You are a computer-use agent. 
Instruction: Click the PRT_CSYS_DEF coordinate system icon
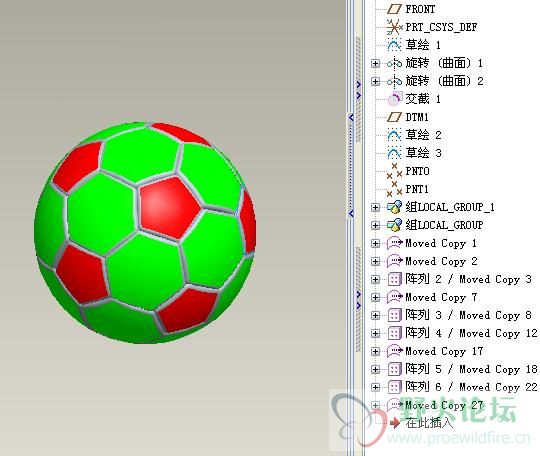394,27
